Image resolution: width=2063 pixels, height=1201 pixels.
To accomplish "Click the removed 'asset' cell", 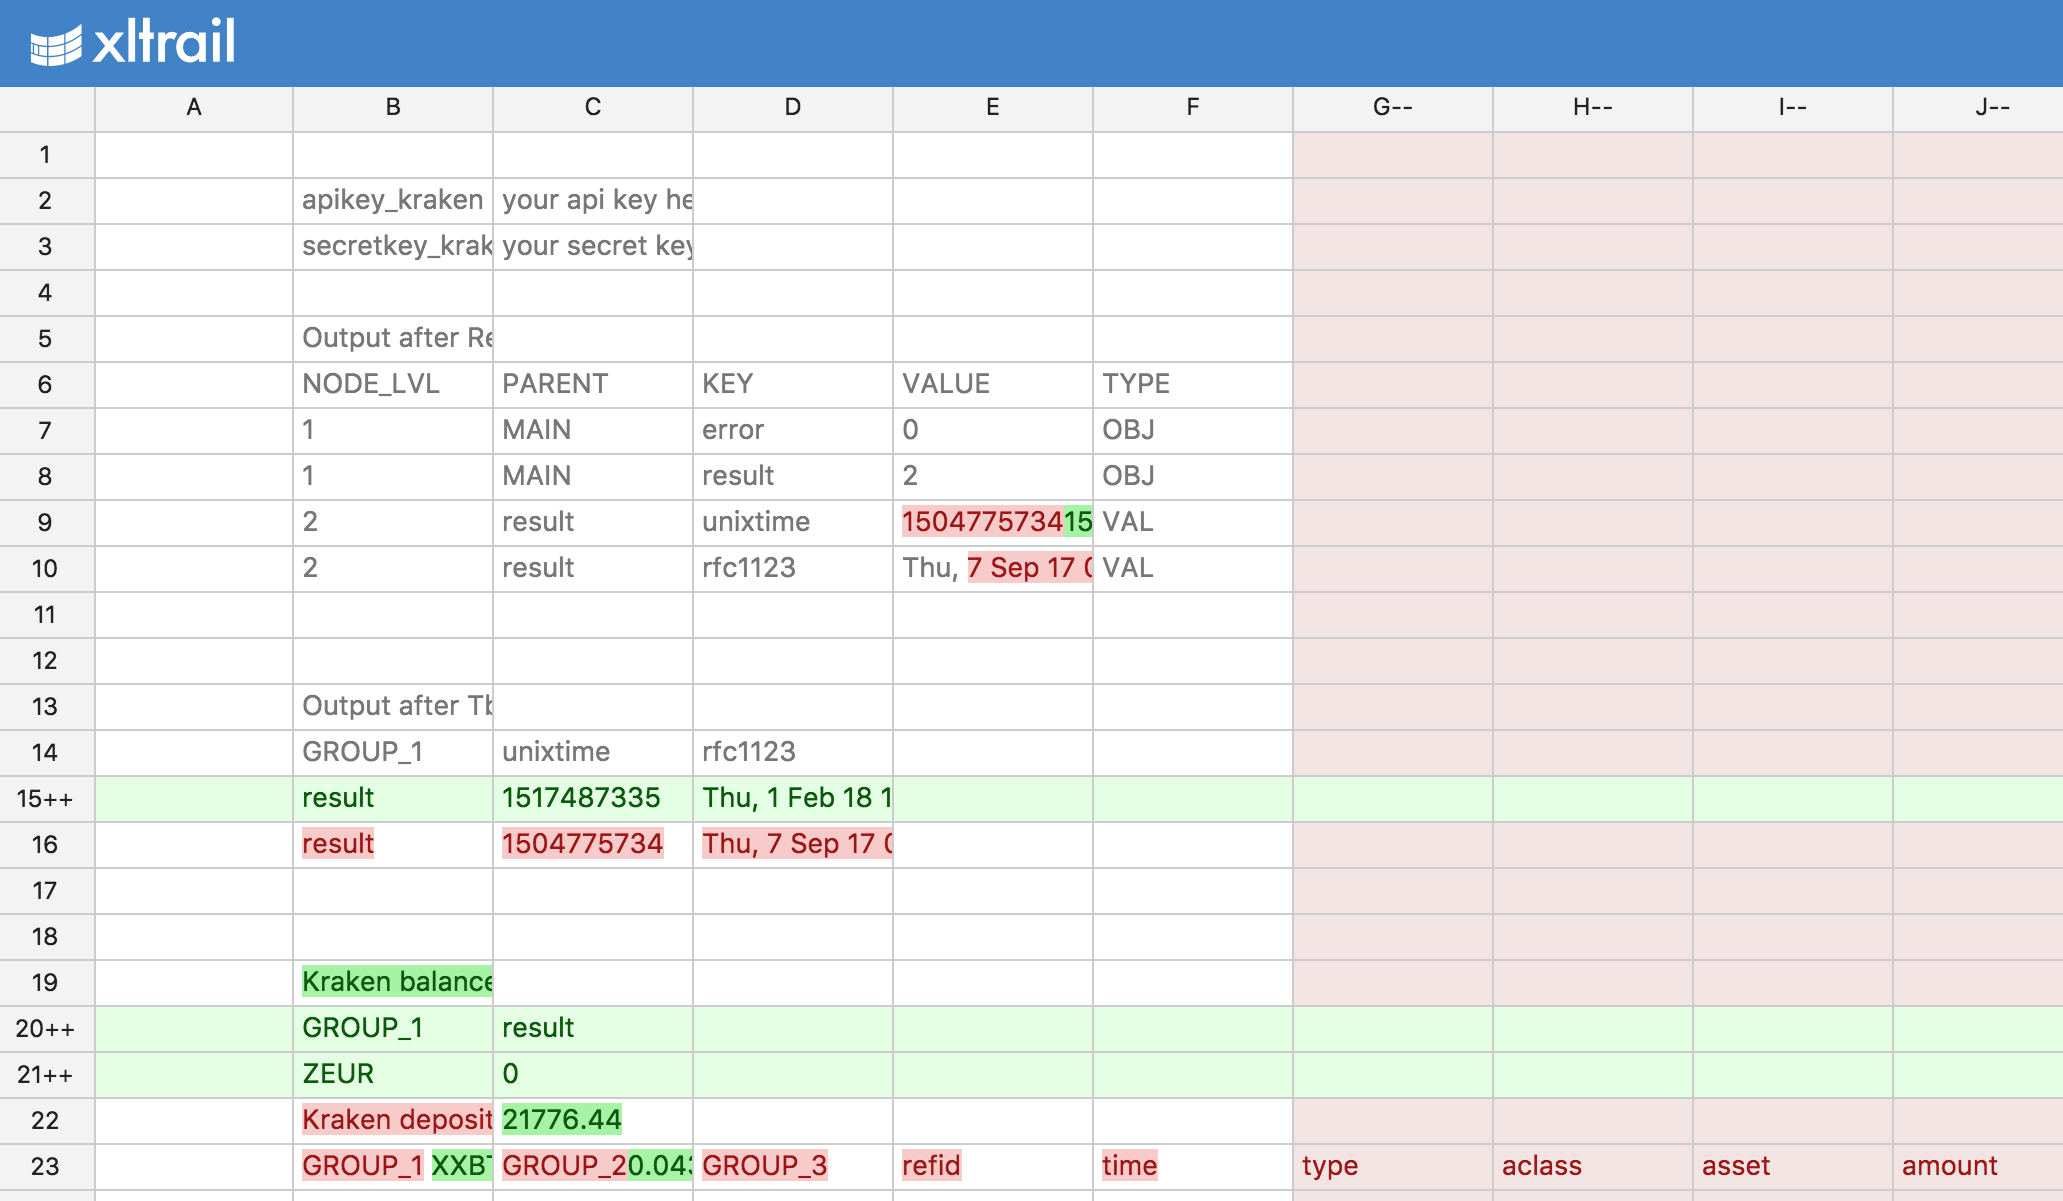I will pyautogui.click(x=1793, y=1167).
